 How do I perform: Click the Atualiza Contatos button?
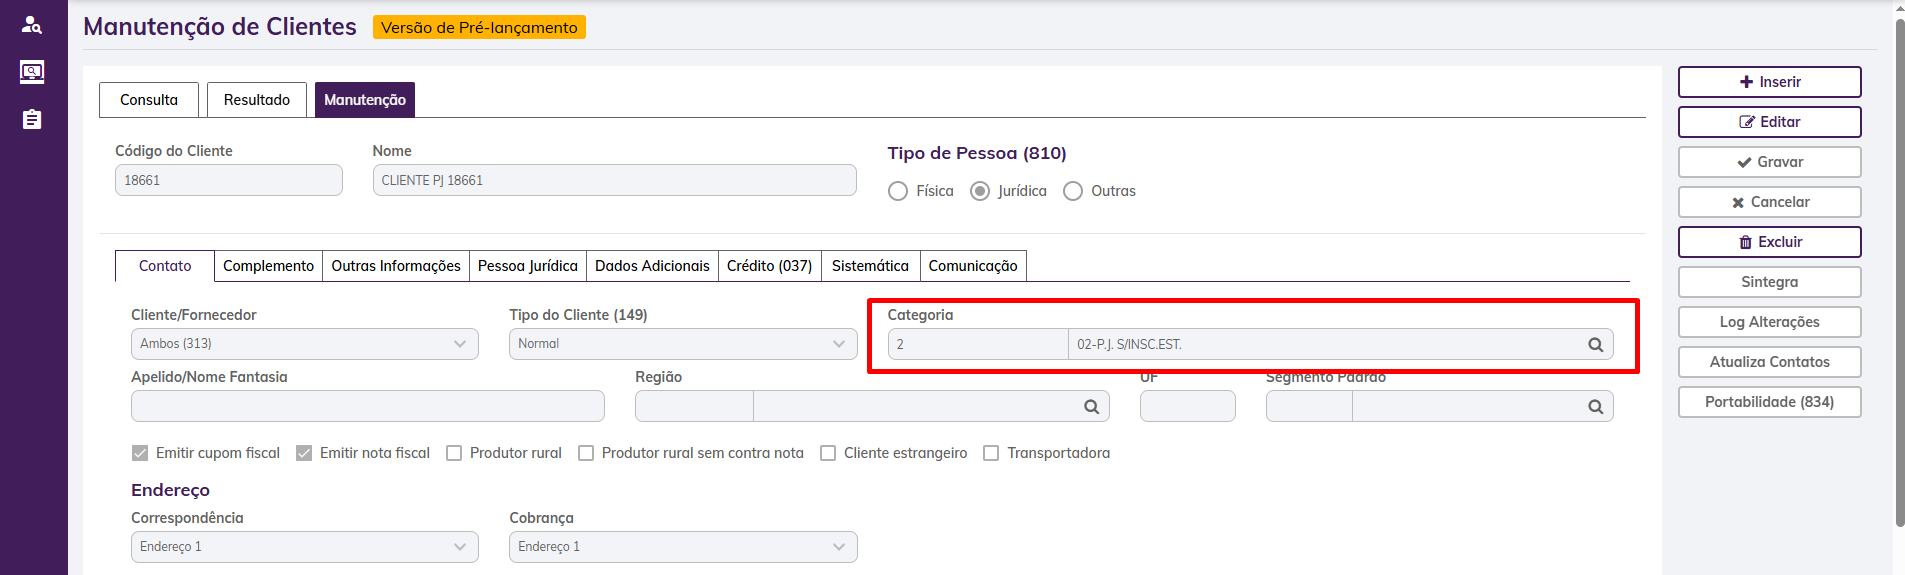(x=1769, y=362)
